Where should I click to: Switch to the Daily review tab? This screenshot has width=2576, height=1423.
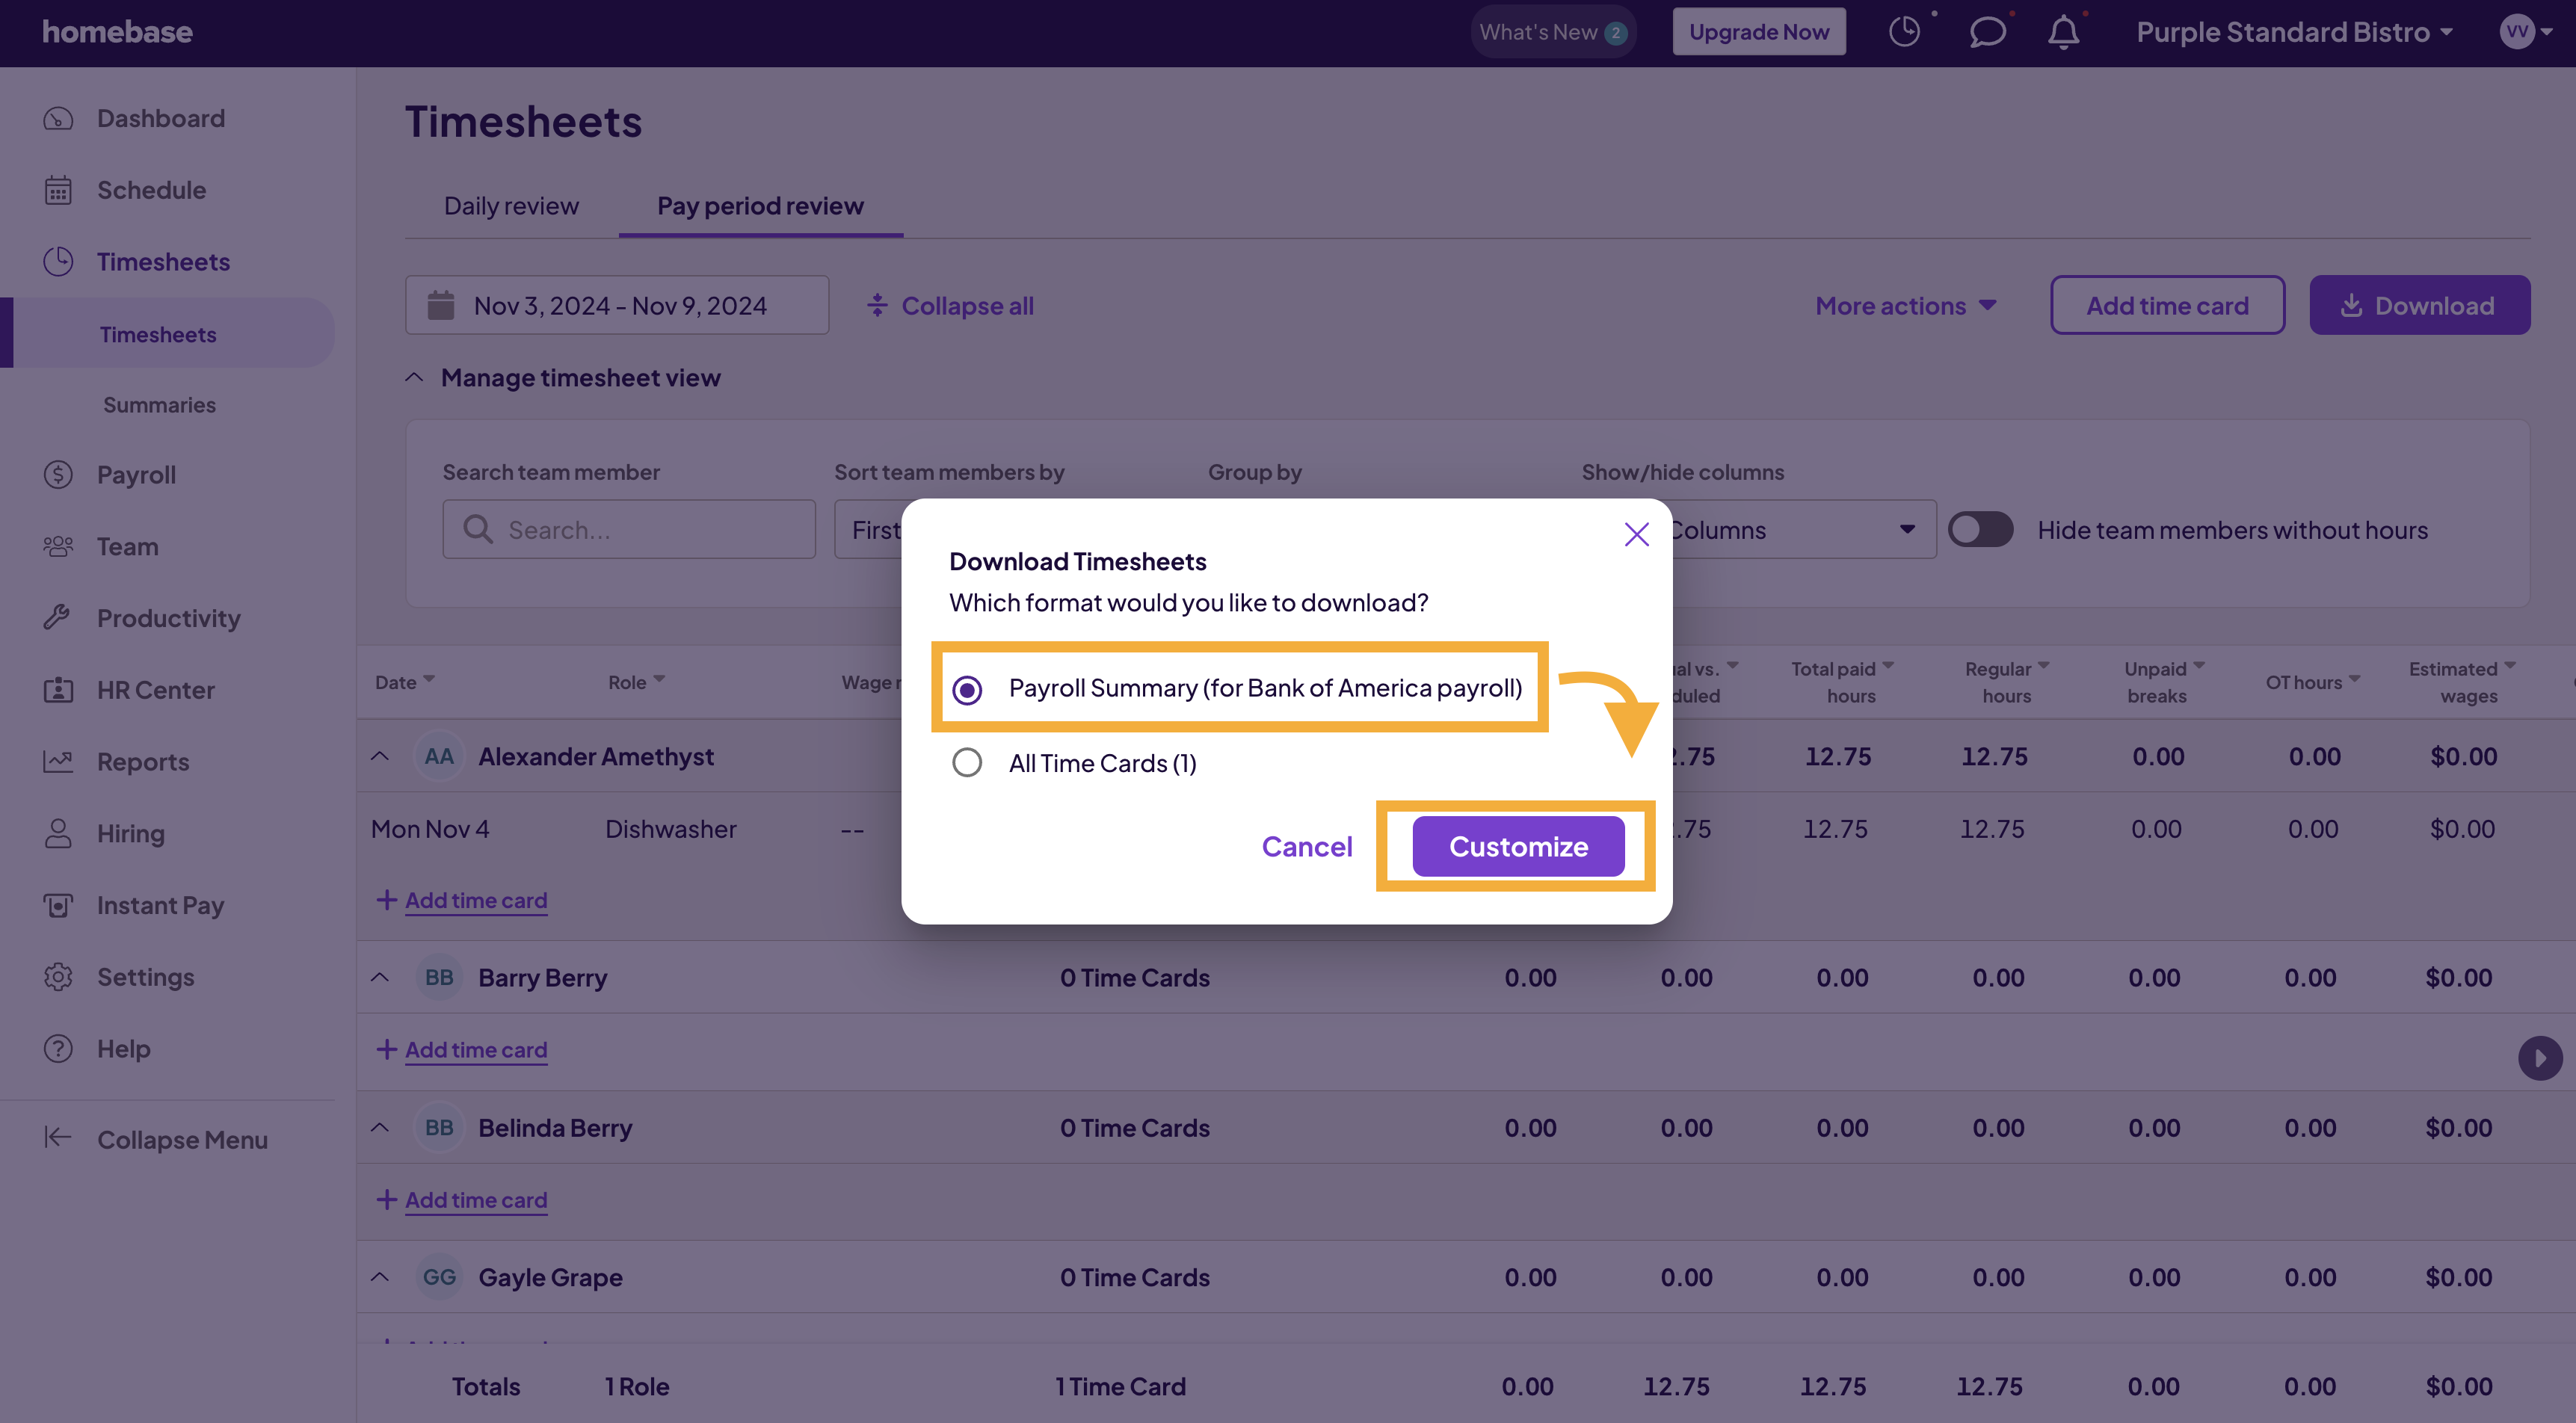click(511, 206)
